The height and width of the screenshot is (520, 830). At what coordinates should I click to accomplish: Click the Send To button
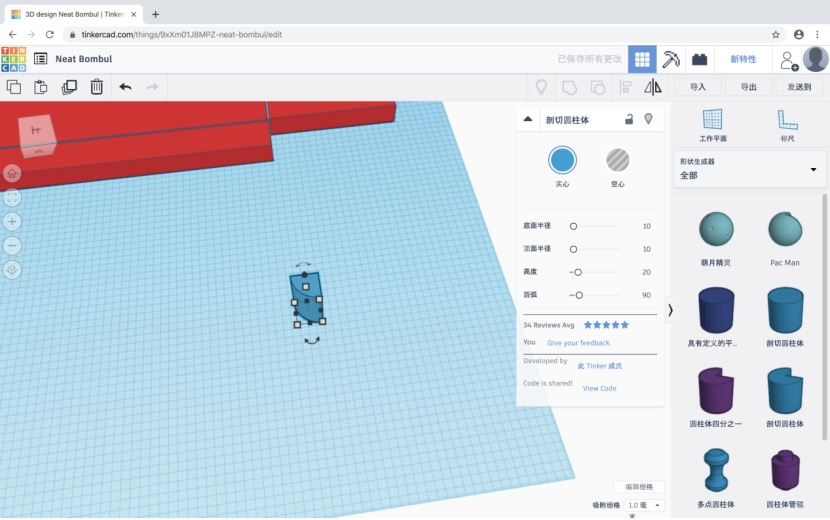[799, 87]
